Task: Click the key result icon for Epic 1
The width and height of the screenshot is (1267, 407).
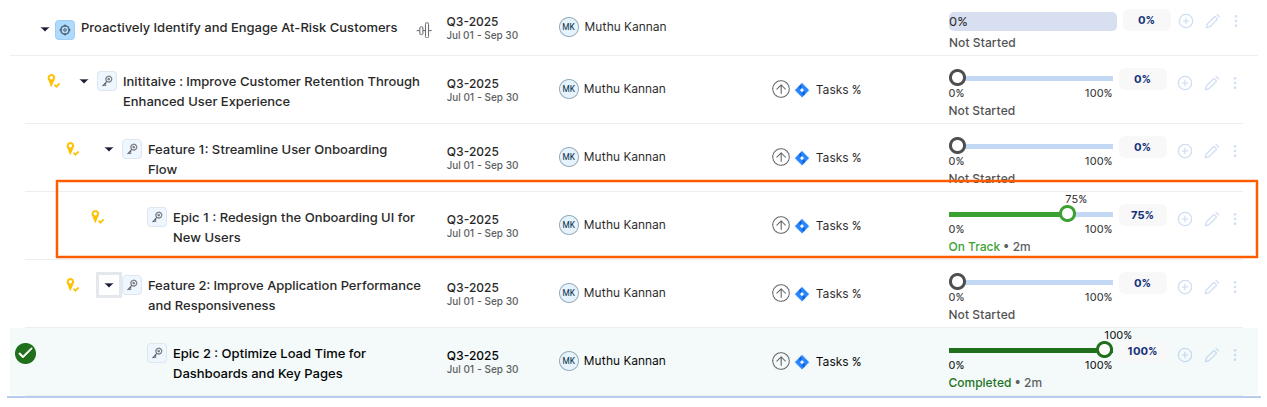Action: pyautogui.click(x=156, y=216)
